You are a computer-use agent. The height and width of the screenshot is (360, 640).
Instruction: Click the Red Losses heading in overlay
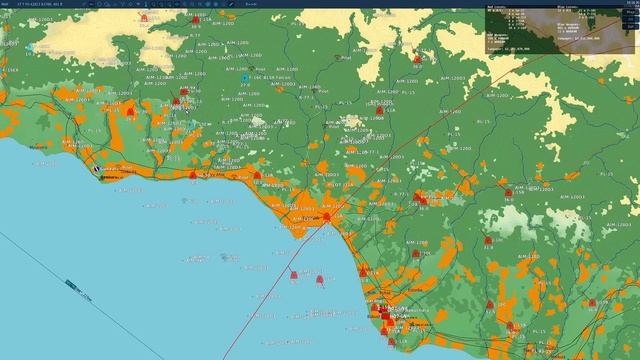pyautogui.click(x=497, y=7)
